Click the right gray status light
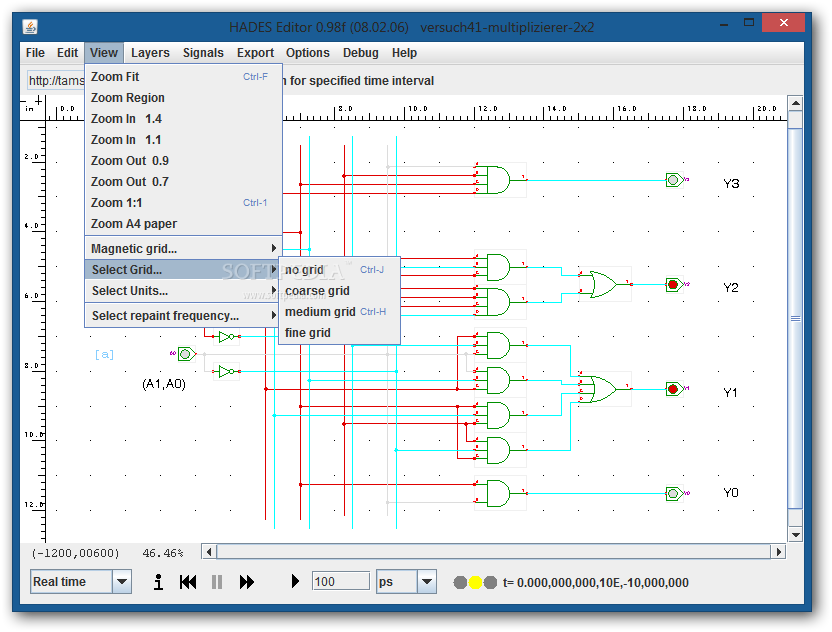 pos(491,583)
